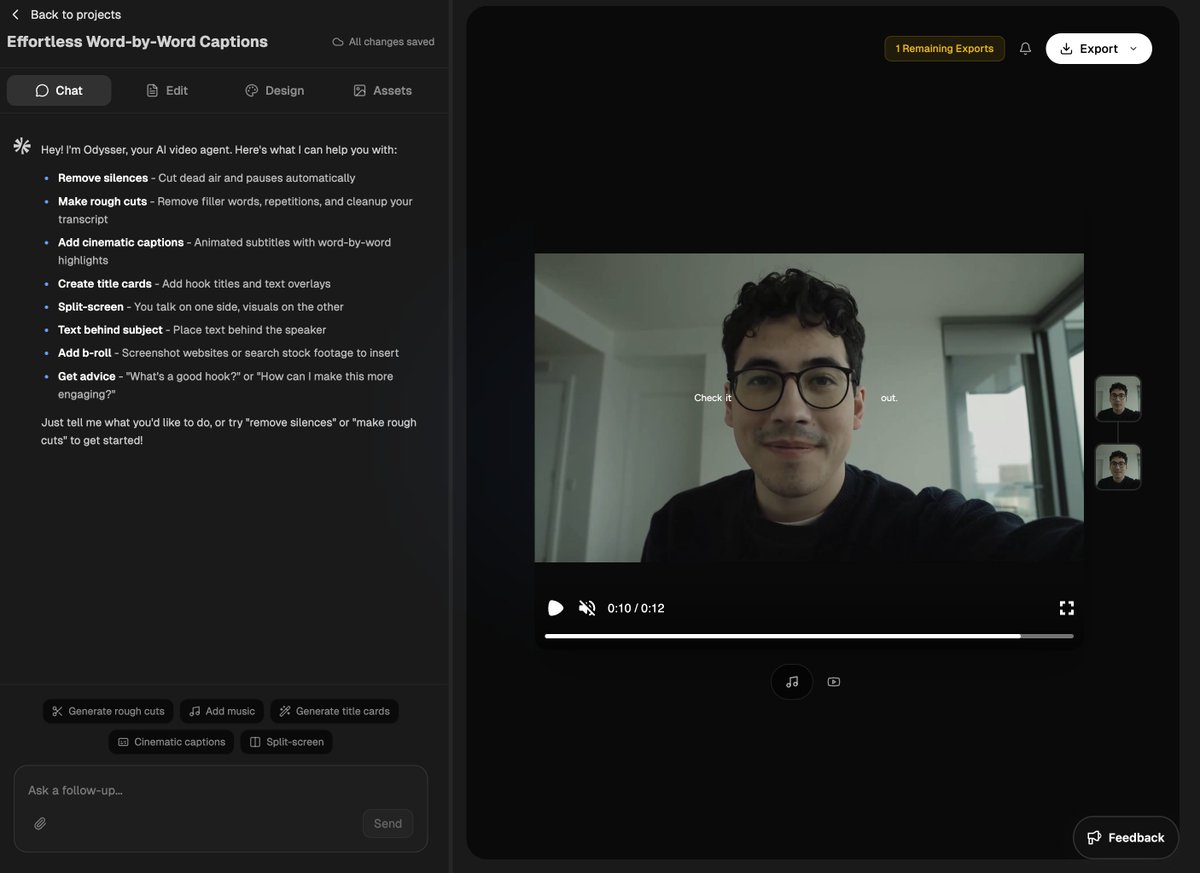
Task: Expand the Export dropdown chevron
Action: (1133, 48)
